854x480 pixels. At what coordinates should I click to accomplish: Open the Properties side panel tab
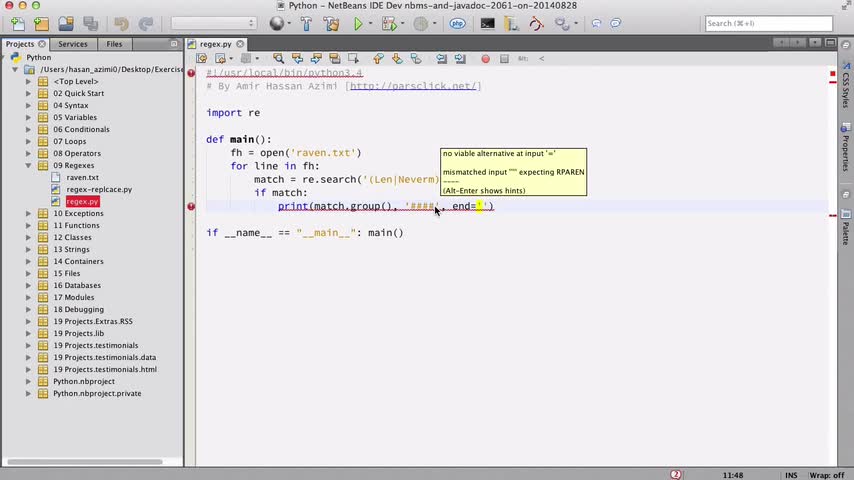845,148
